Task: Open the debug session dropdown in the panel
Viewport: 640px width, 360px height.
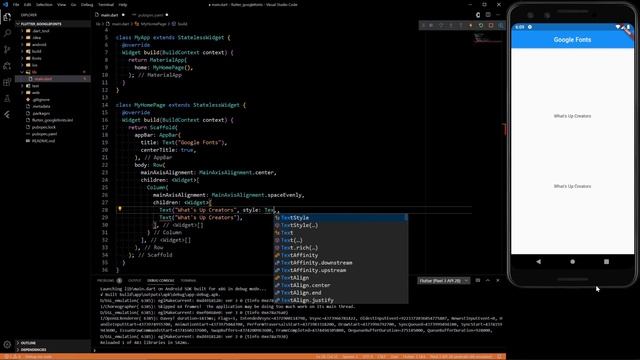Action: [x=443, y=281]
